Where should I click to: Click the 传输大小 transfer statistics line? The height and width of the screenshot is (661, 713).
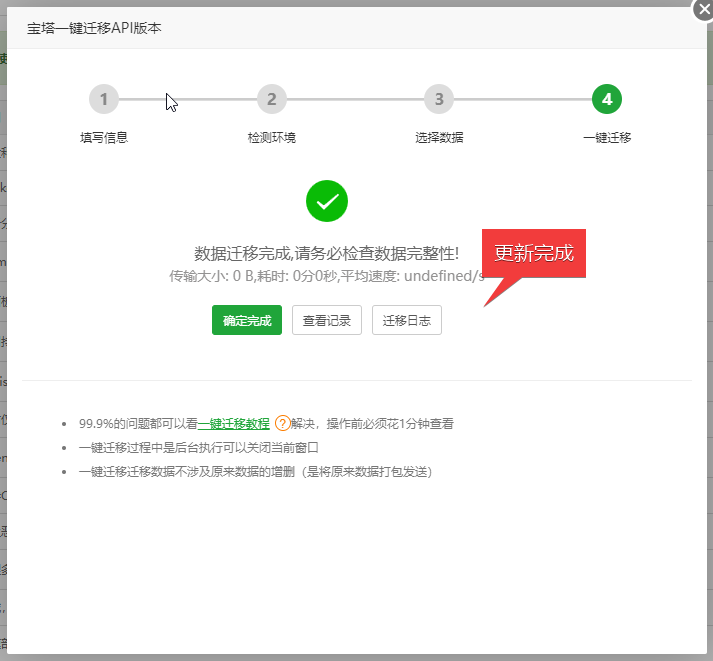(326, 276)
